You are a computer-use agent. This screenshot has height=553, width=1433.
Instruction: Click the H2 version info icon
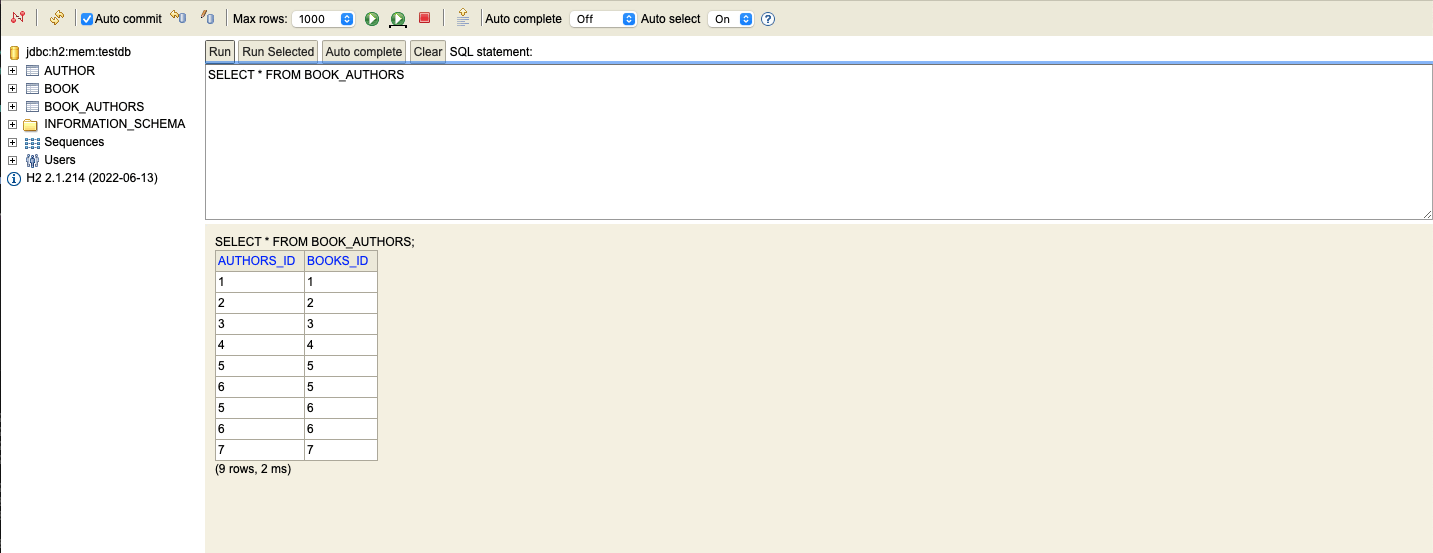(14, 179)
